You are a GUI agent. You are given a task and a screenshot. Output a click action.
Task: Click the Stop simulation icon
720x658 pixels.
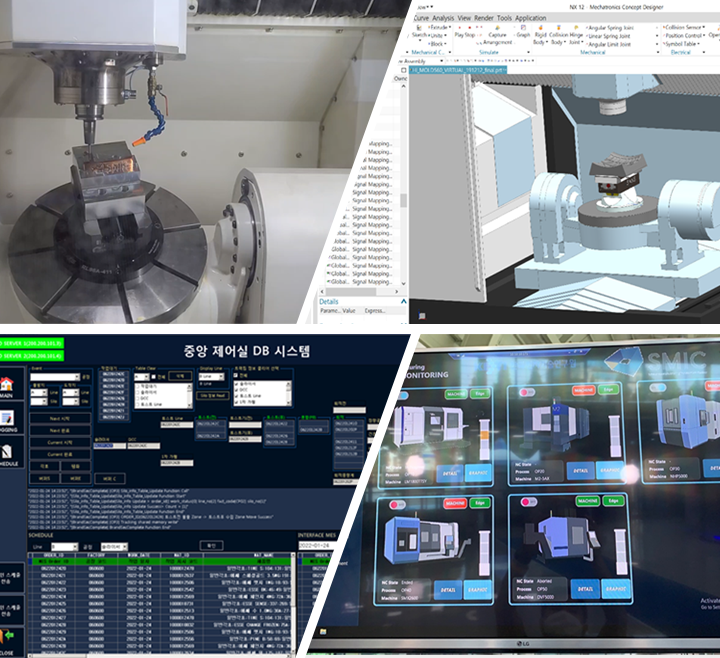(x=472, y=34)
